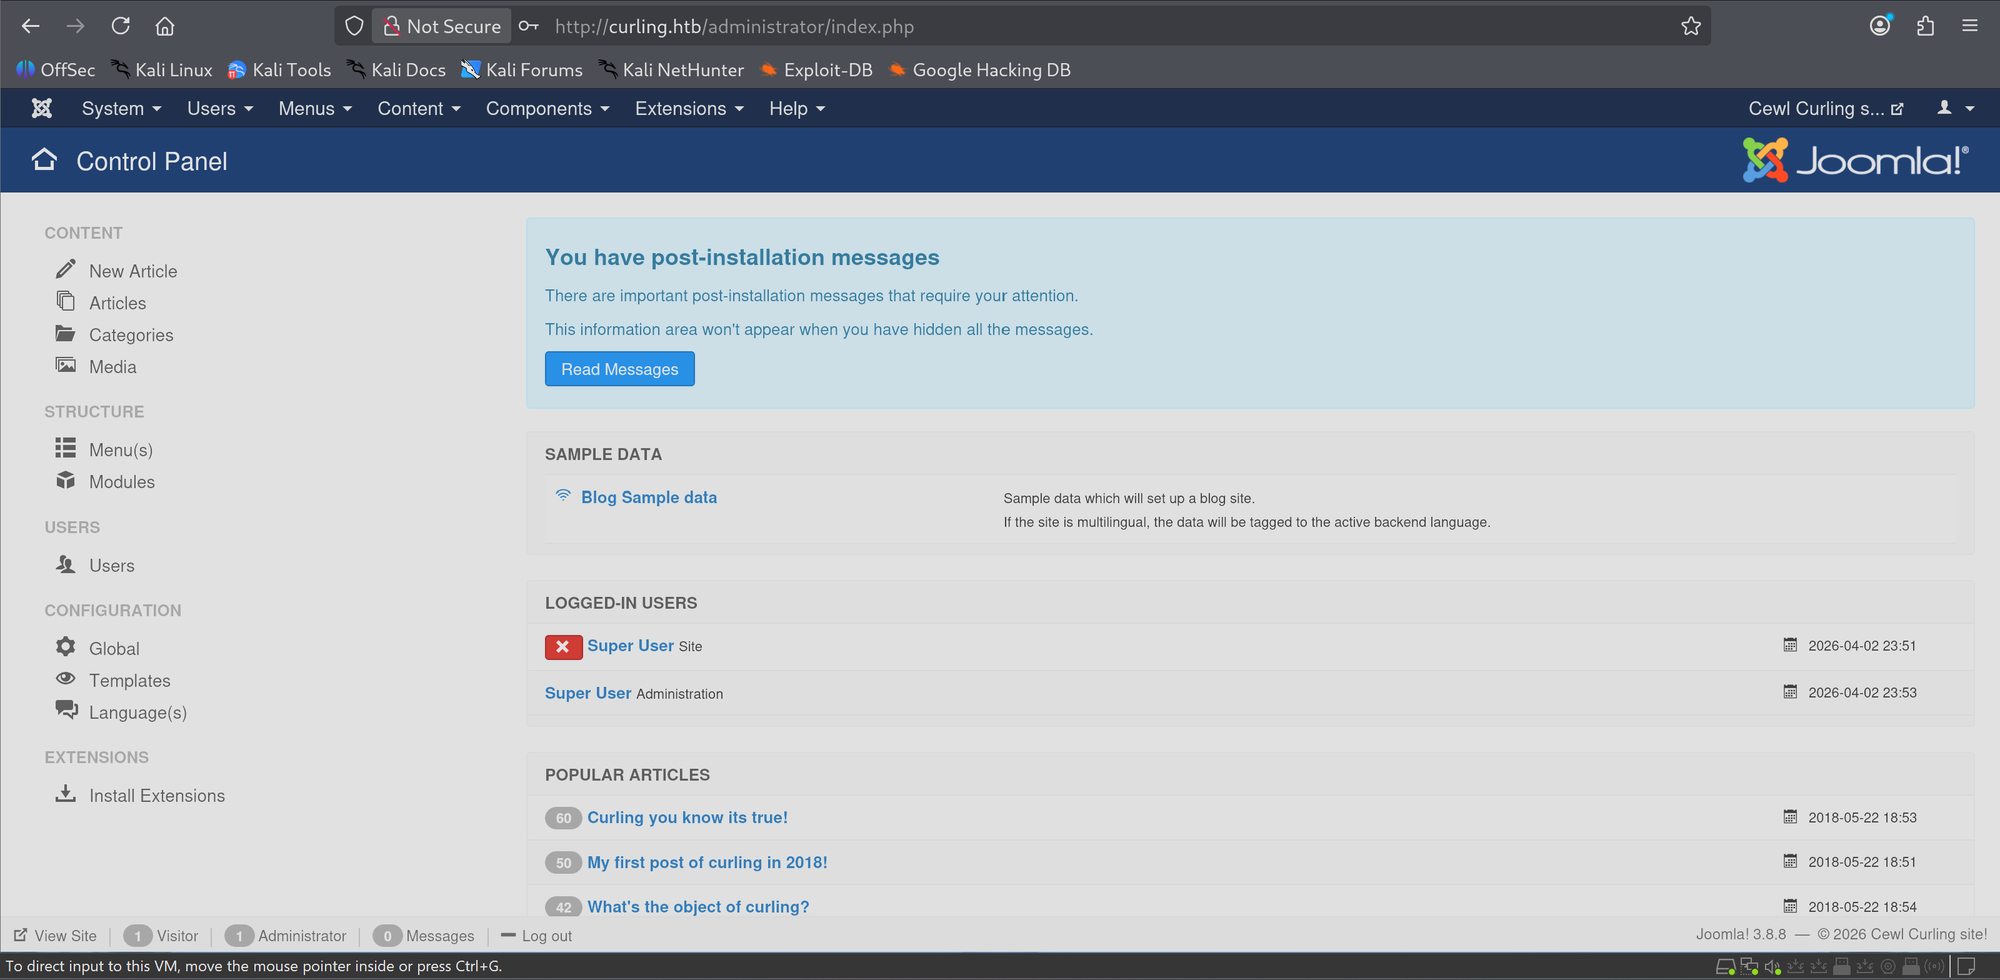The image size is (2000, 980).
Task: Go to the browser home page icon
Action: click(x=165, y=26)
